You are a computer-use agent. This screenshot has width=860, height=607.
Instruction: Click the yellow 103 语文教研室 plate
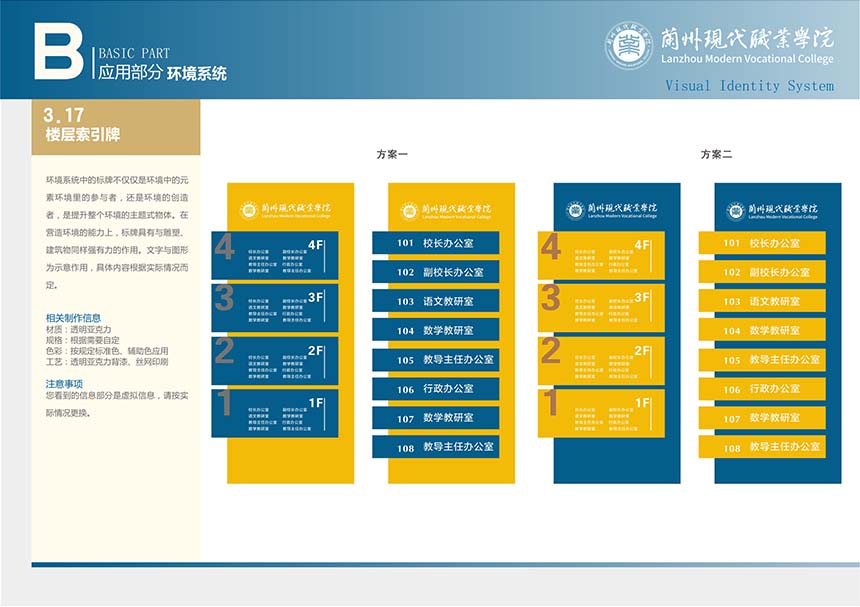tap(761, 301)
